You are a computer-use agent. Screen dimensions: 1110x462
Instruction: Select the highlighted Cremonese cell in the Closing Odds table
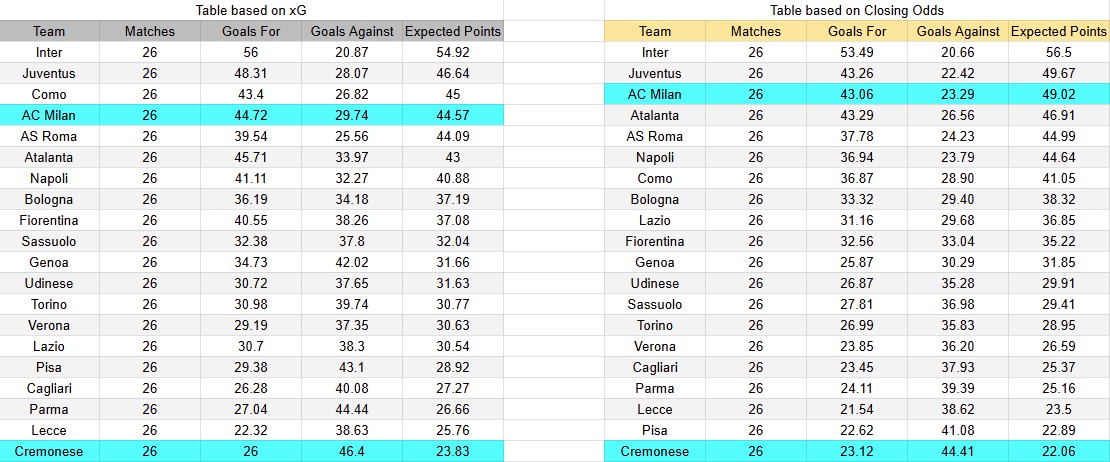pos(655,451)
